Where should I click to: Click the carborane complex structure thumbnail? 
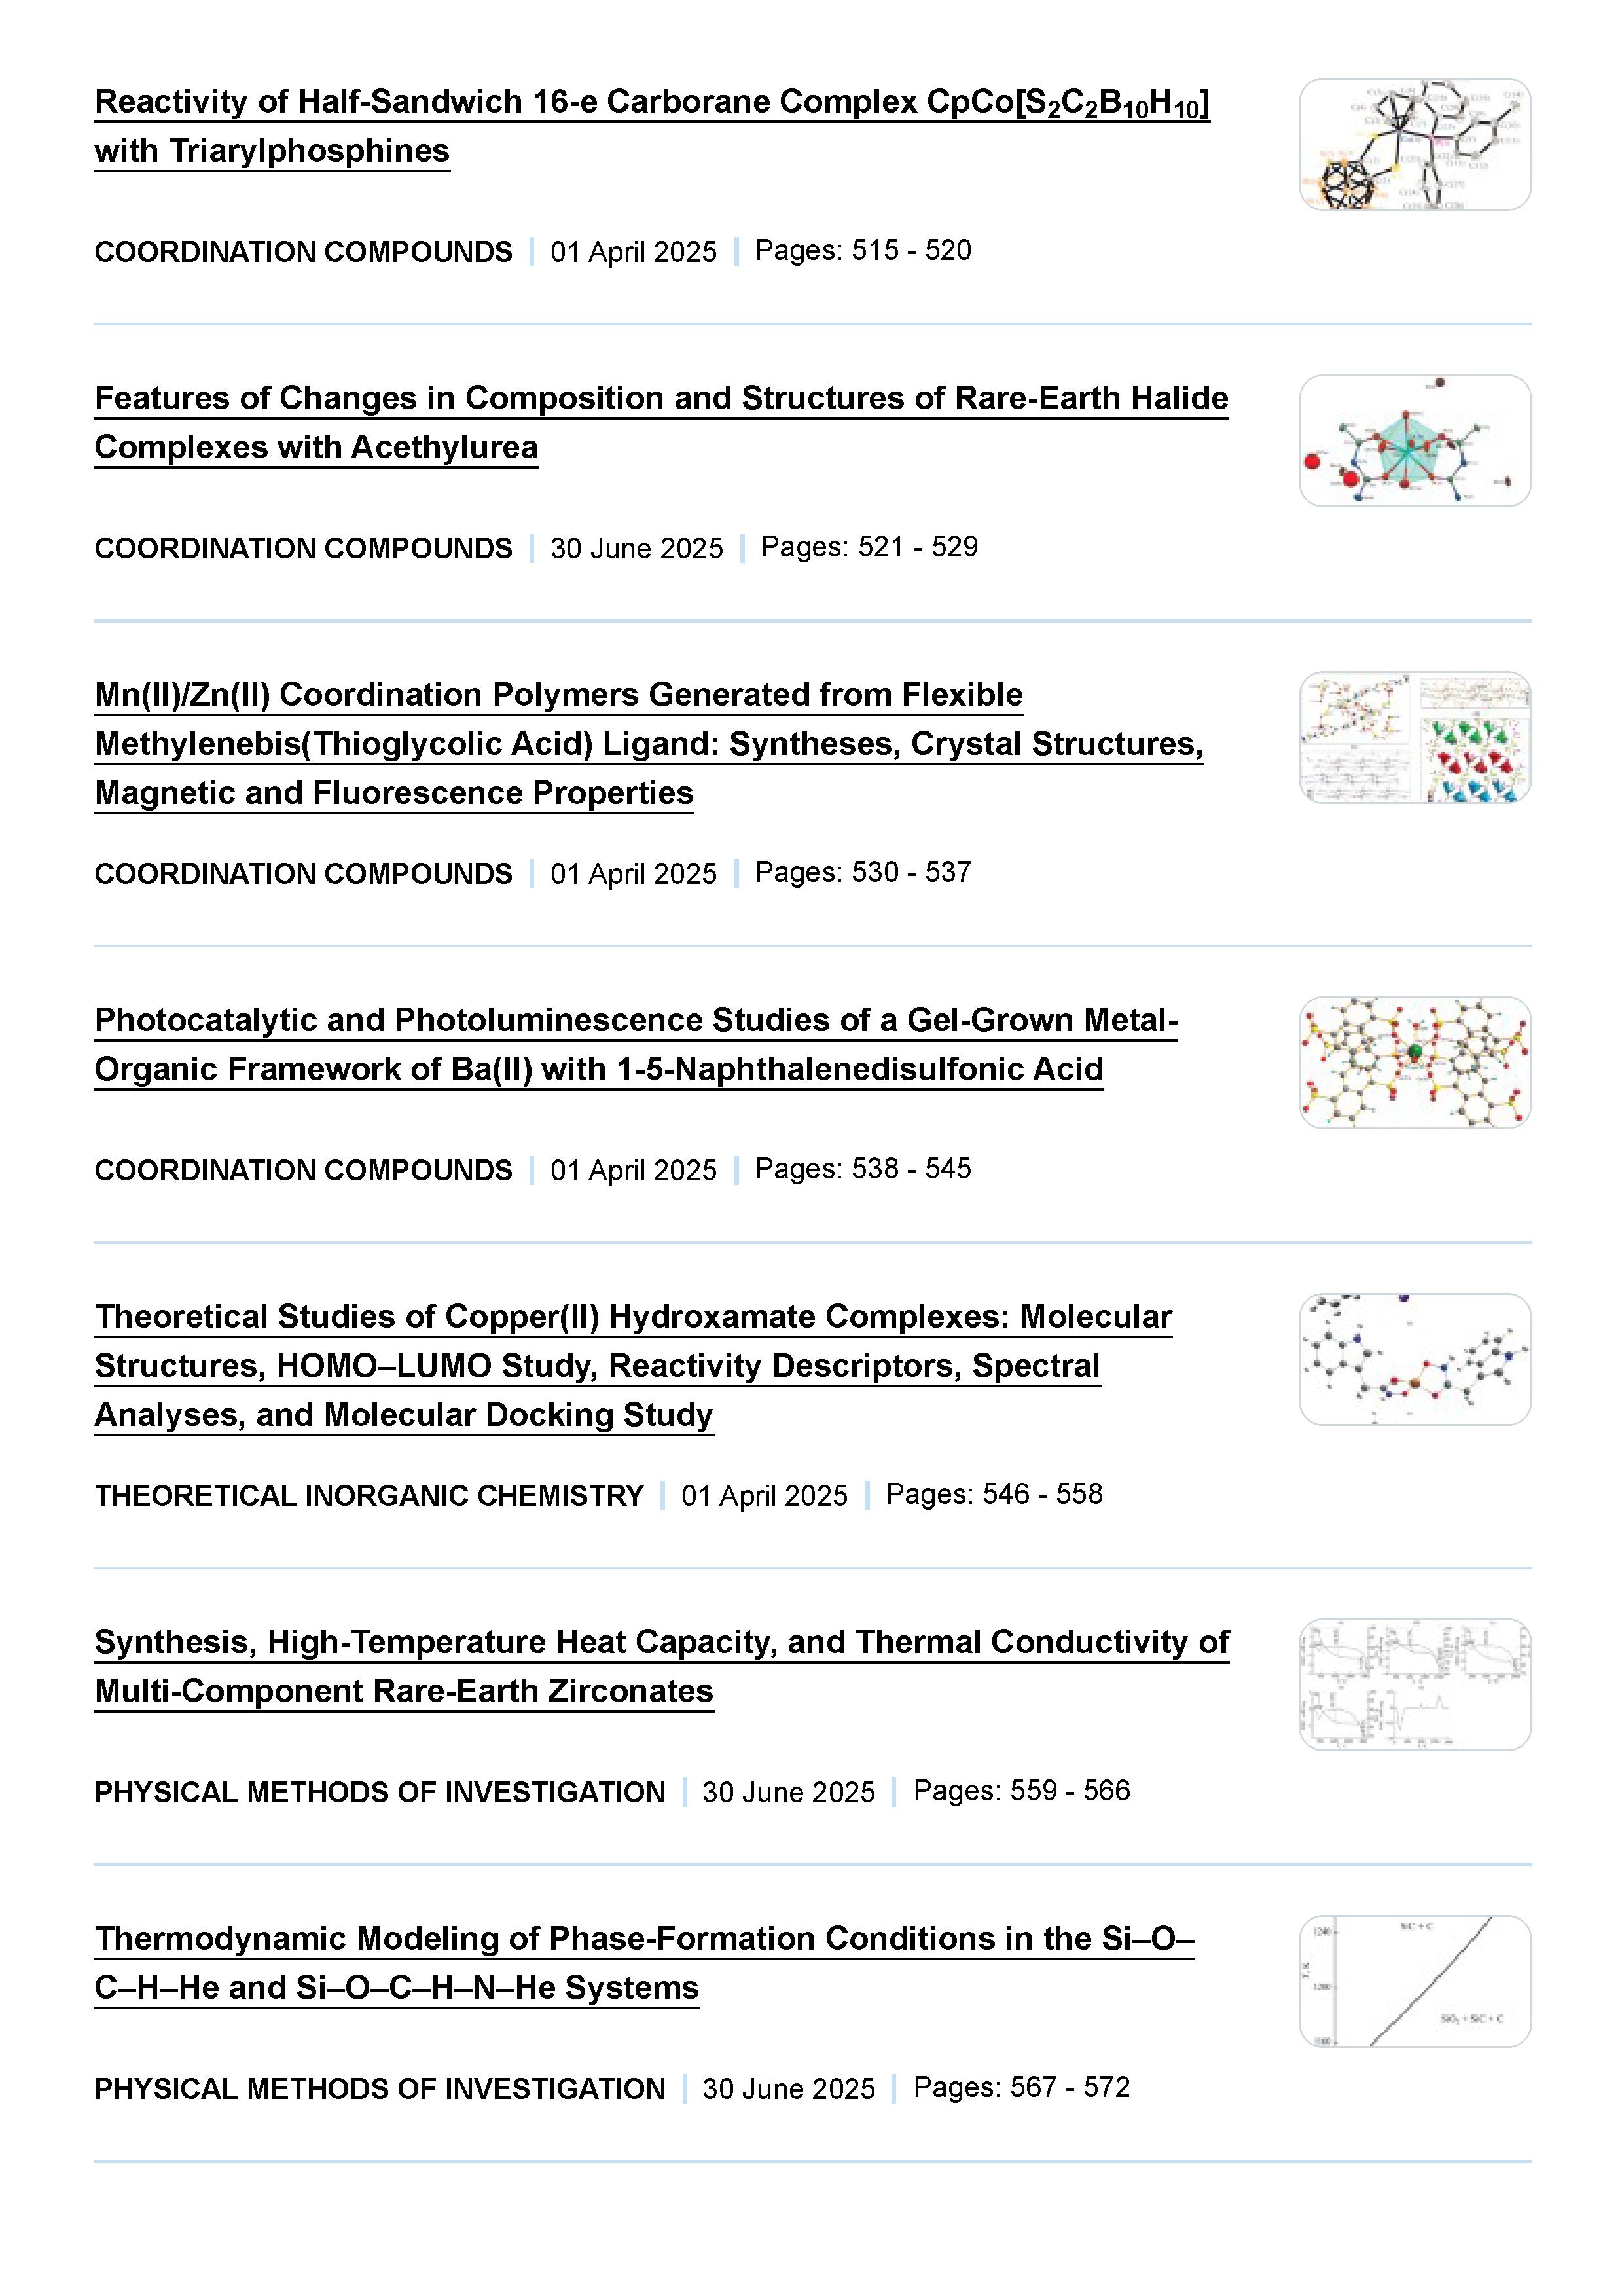tap(1414, 145)
